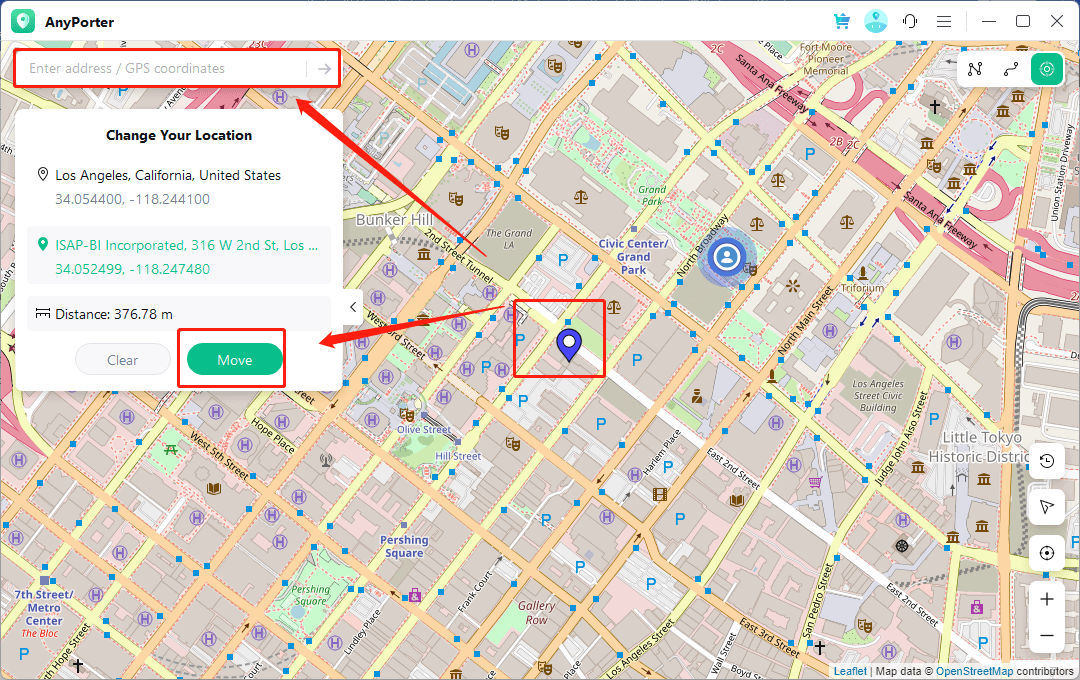Click the Los Angeles Street Civic Building label
Screen dimensions: 1080x680
(878, 395)
